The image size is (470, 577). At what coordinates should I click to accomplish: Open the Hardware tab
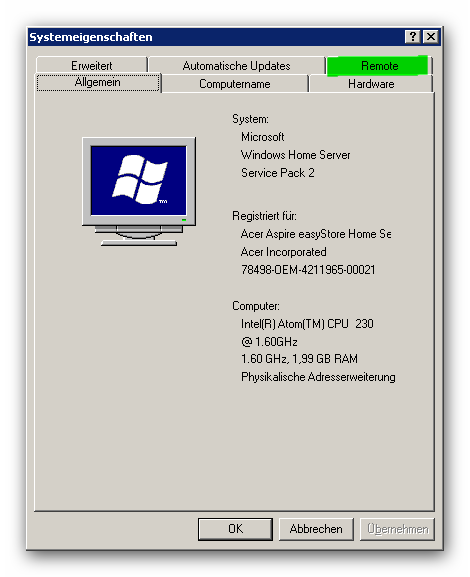click(371, 84)
